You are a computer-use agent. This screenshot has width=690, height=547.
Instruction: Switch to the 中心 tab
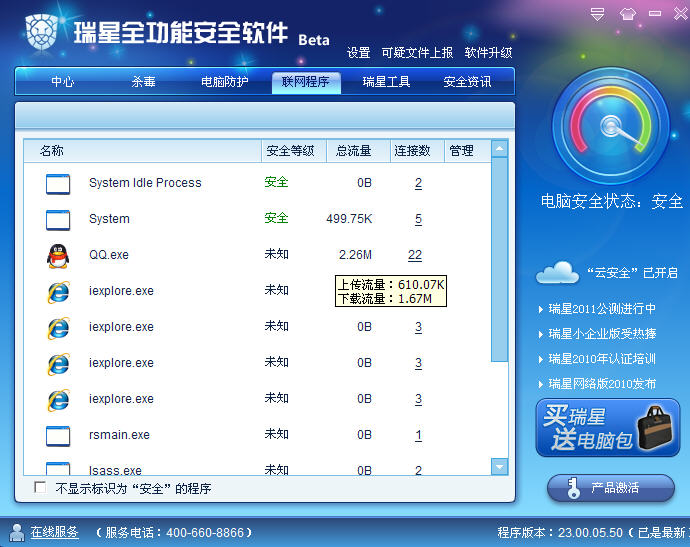(x=62, y=82)
